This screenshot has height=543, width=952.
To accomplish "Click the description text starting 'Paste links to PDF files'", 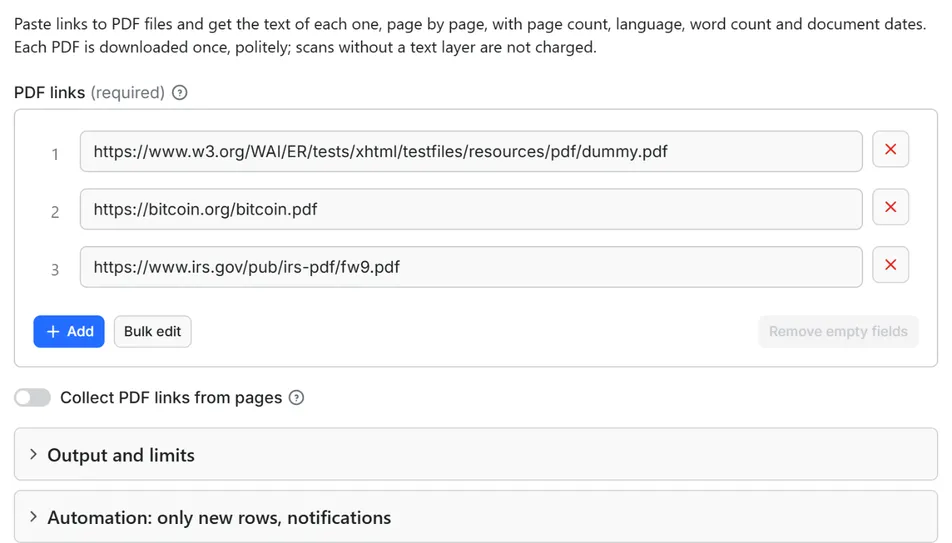I will coord(470,36).
